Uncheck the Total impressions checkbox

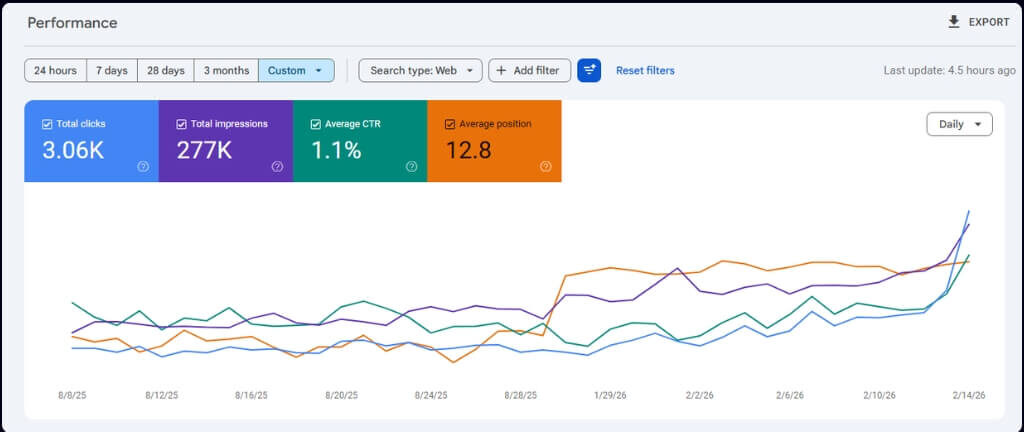(182, 124)
